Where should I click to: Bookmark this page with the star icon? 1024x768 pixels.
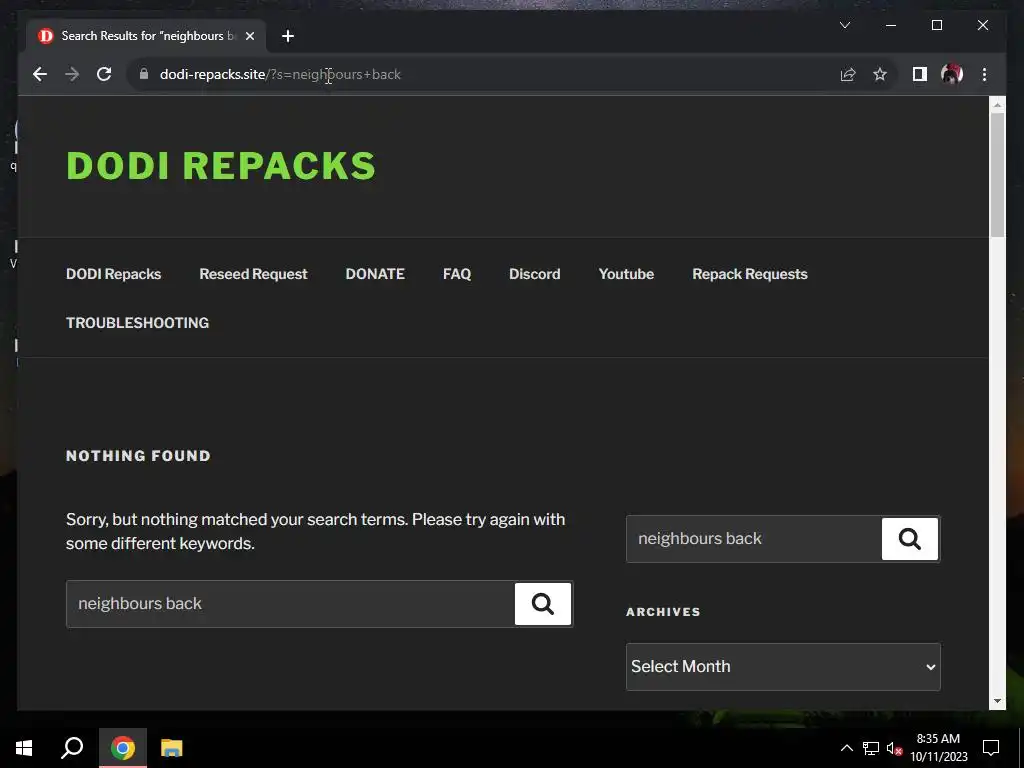[x=880, y=74]
